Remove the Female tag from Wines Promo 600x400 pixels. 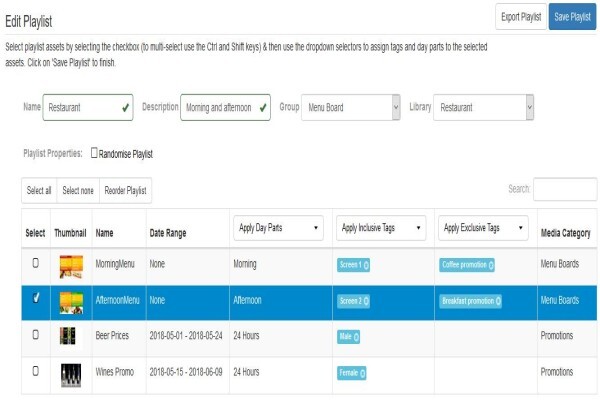tap(362, 373)
